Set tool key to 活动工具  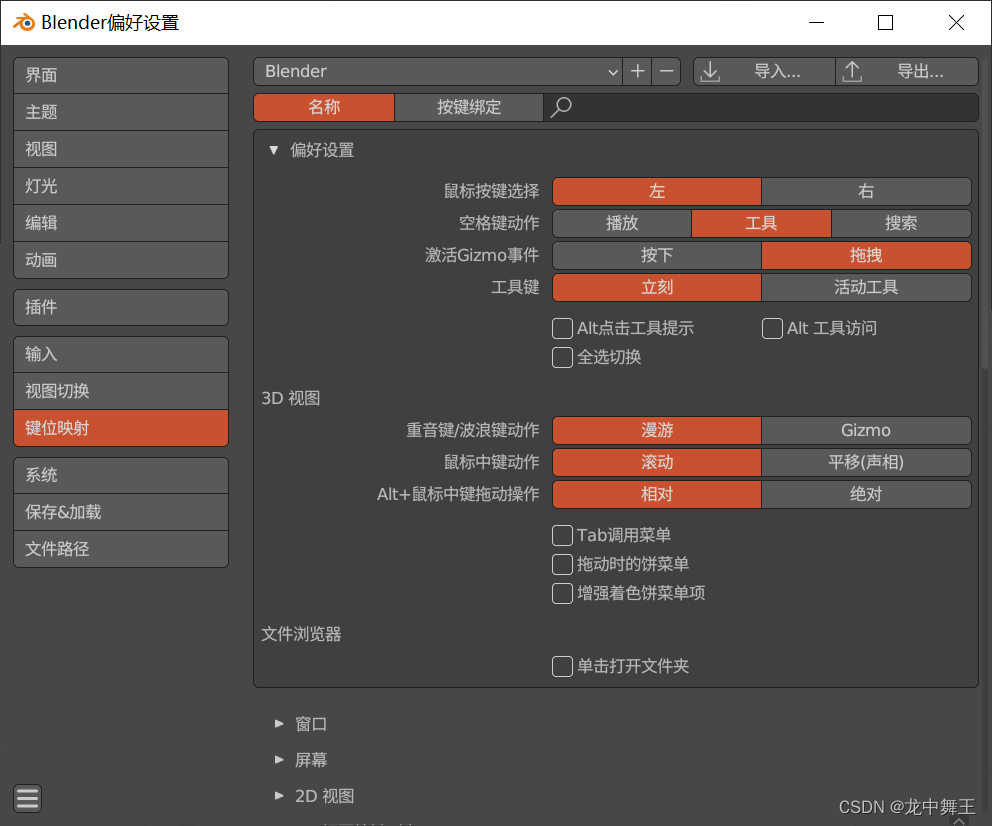point(866,287)
